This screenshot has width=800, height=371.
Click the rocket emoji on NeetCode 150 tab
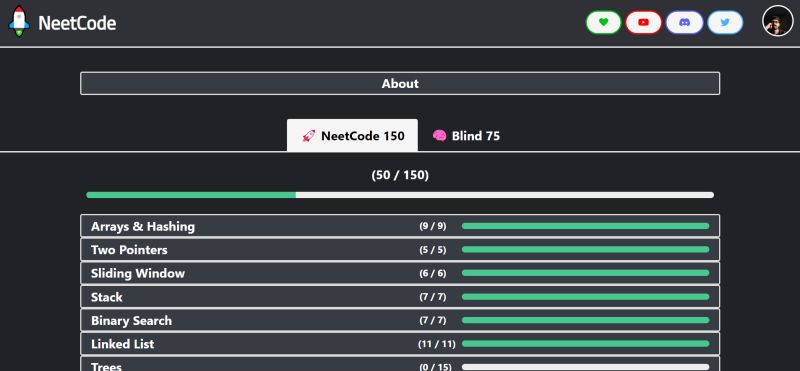[x=309, y=136]
